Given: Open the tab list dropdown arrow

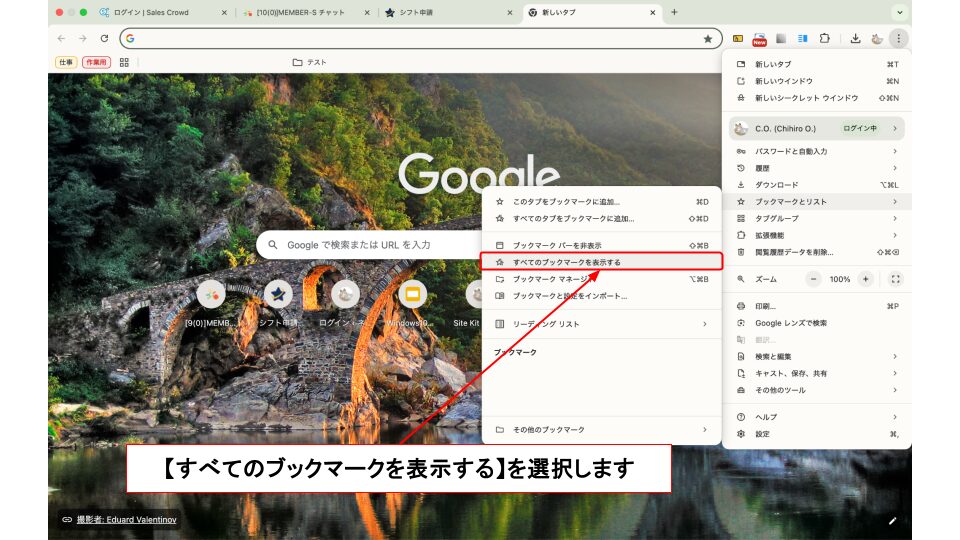Looking at the screenshot, I should click(x=900, y=13).
